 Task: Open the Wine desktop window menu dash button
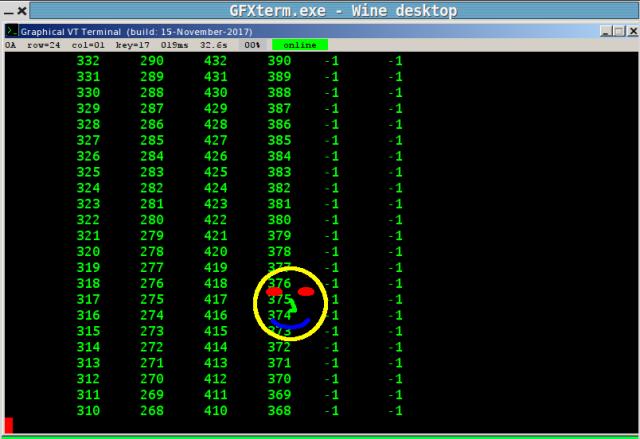[9, 11]
